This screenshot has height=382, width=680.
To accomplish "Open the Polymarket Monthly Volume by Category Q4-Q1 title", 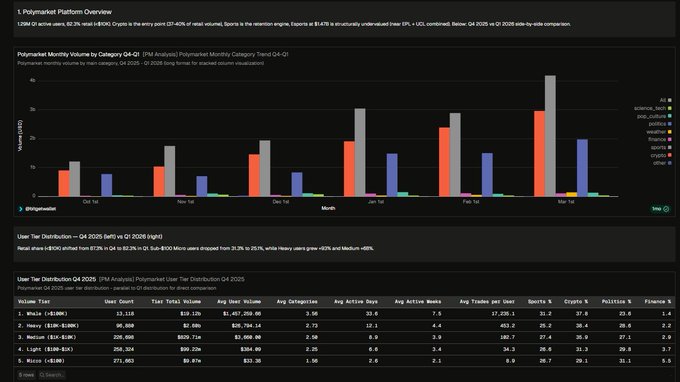I will pos(78,55).
